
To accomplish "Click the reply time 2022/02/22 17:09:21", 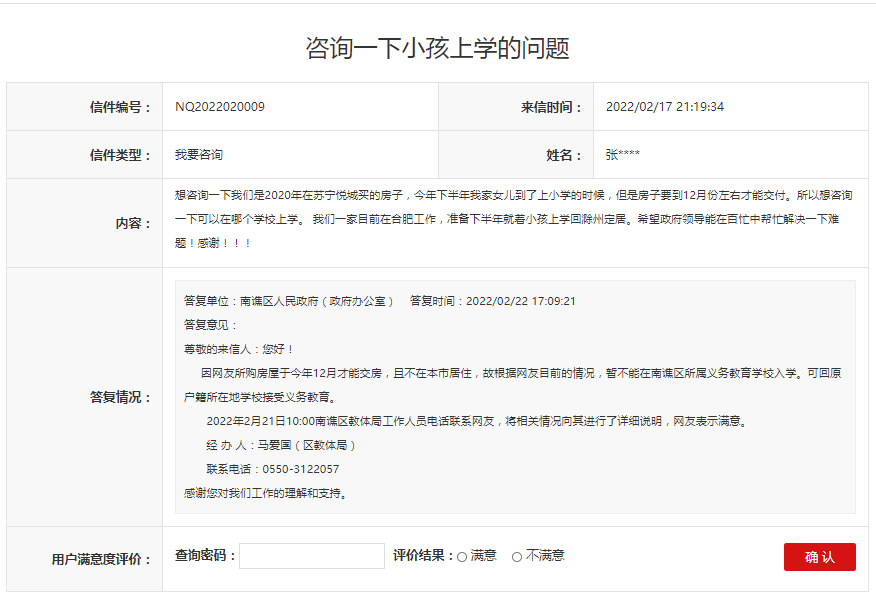I will tap(521, 301).
